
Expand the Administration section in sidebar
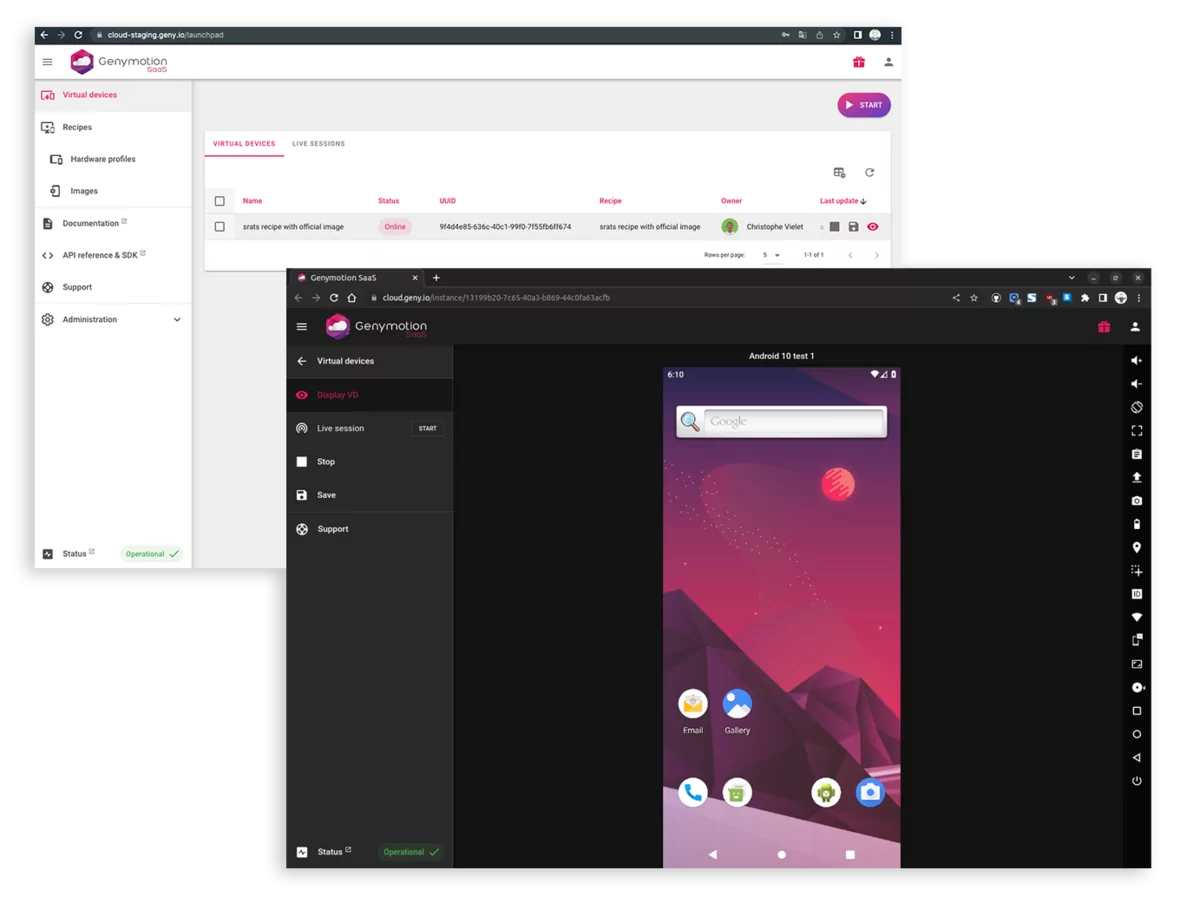112,320
